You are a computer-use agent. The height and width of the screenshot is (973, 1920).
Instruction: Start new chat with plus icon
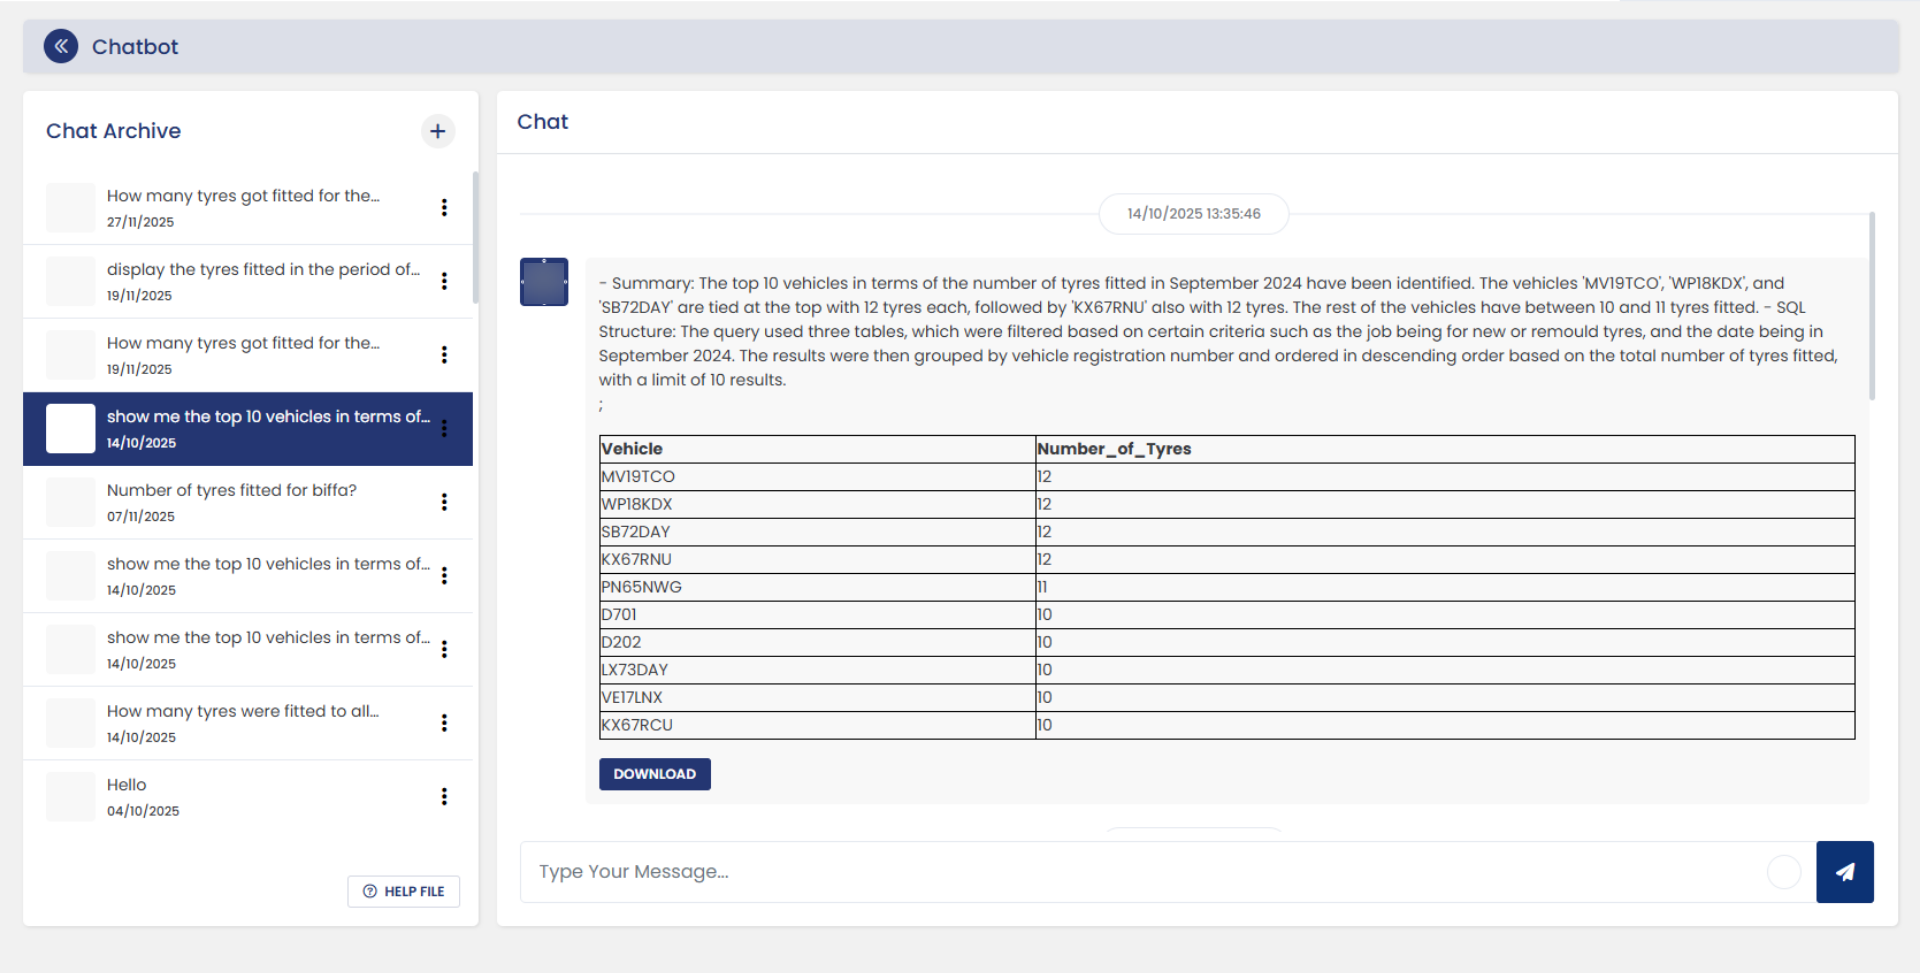pos(438,131)
